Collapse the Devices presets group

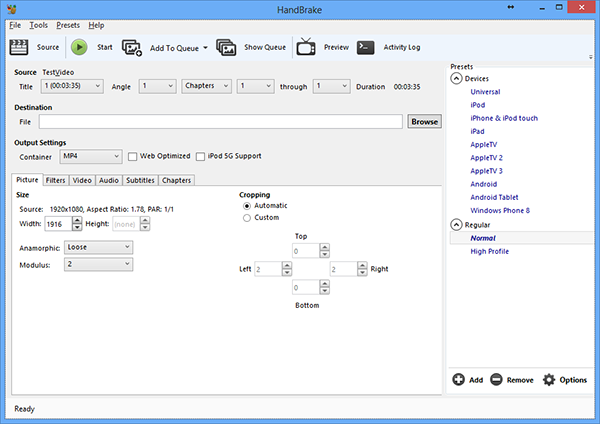457,78
